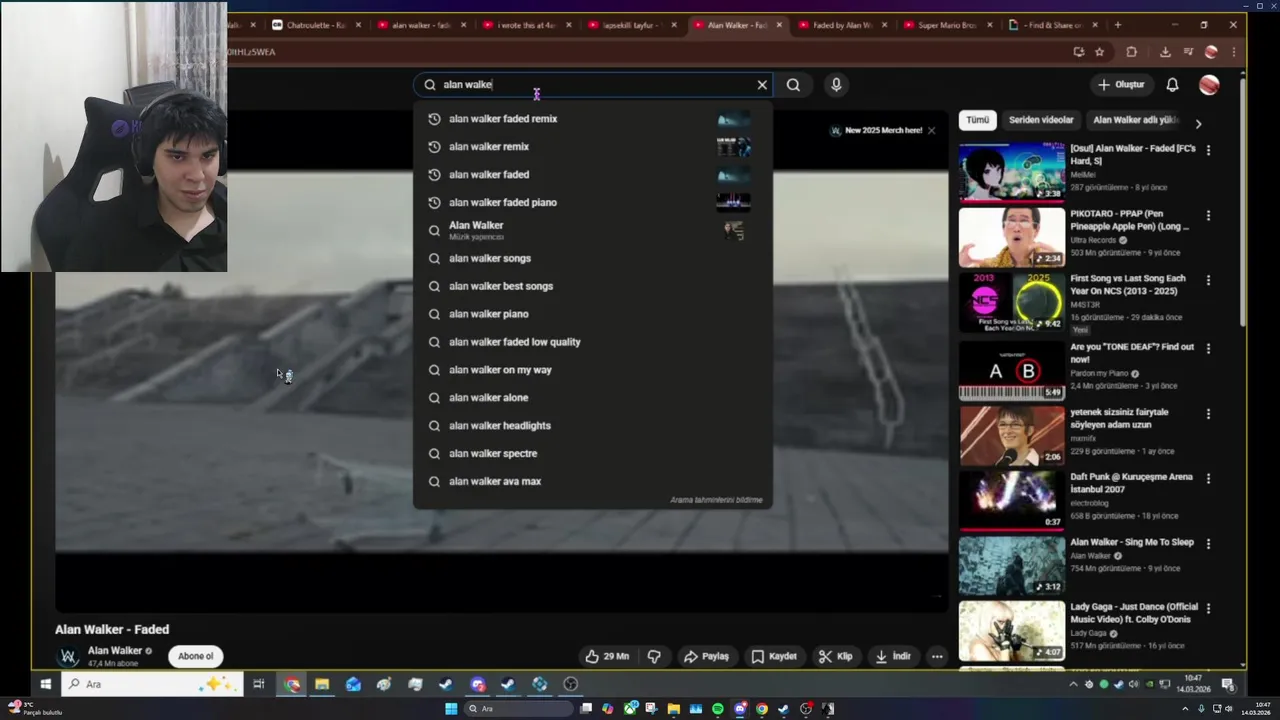Screen dimensions: 1280x720
Task: Open the browser downloads icon
Action: 1165,52
